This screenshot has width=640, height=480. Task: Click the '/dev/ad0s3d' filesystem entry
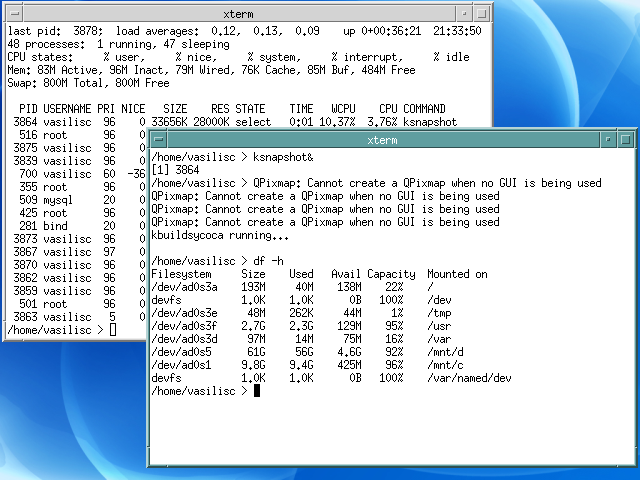[184, 339]
